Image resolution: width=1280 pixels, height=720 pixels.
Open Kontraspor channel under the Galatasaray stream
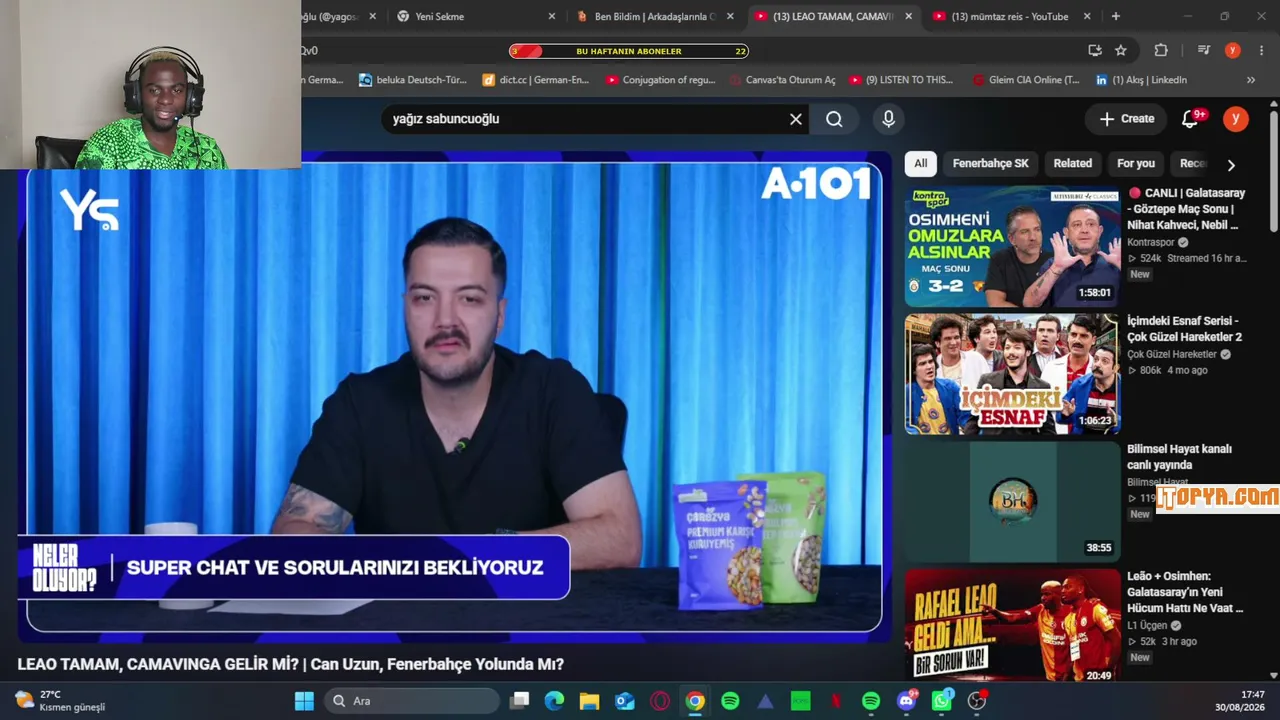click(x=1150, y=242)
